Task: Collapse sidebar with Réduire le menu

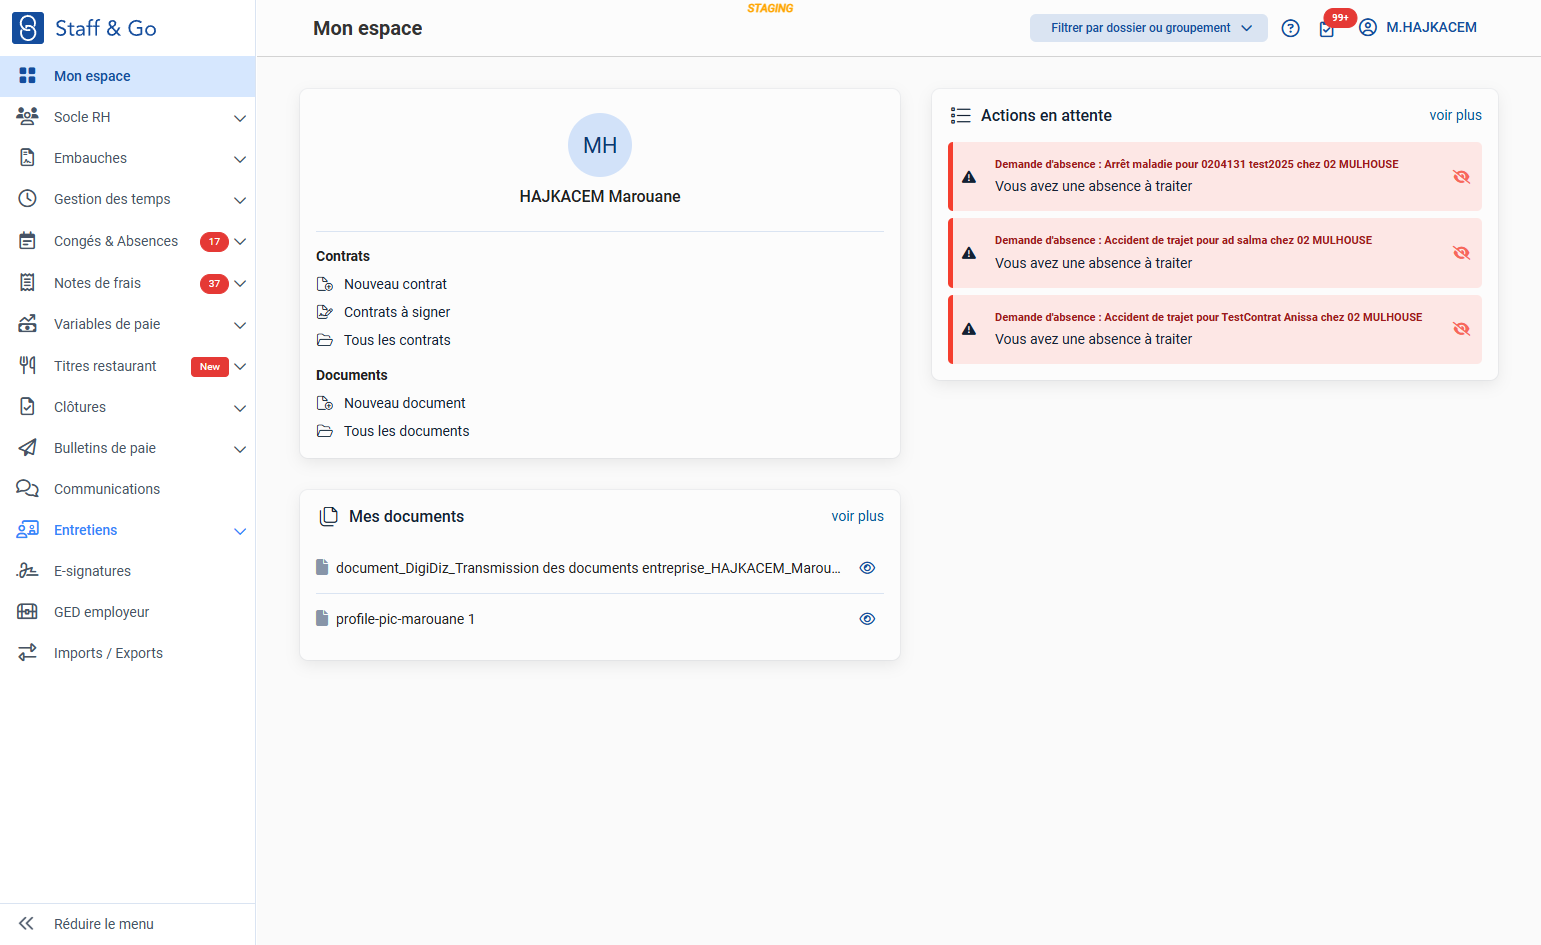Action: coord(128,924)
